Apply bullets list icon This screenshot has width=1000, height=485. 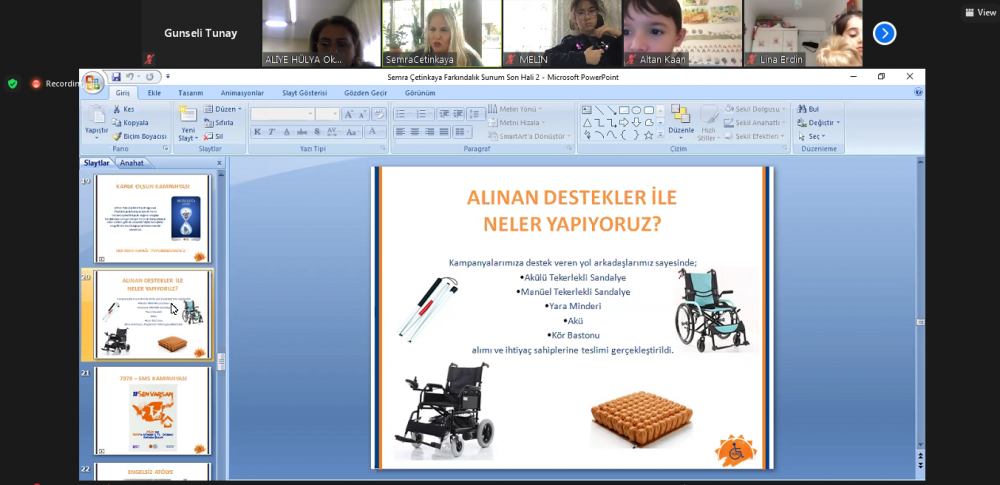click(402, 114)
